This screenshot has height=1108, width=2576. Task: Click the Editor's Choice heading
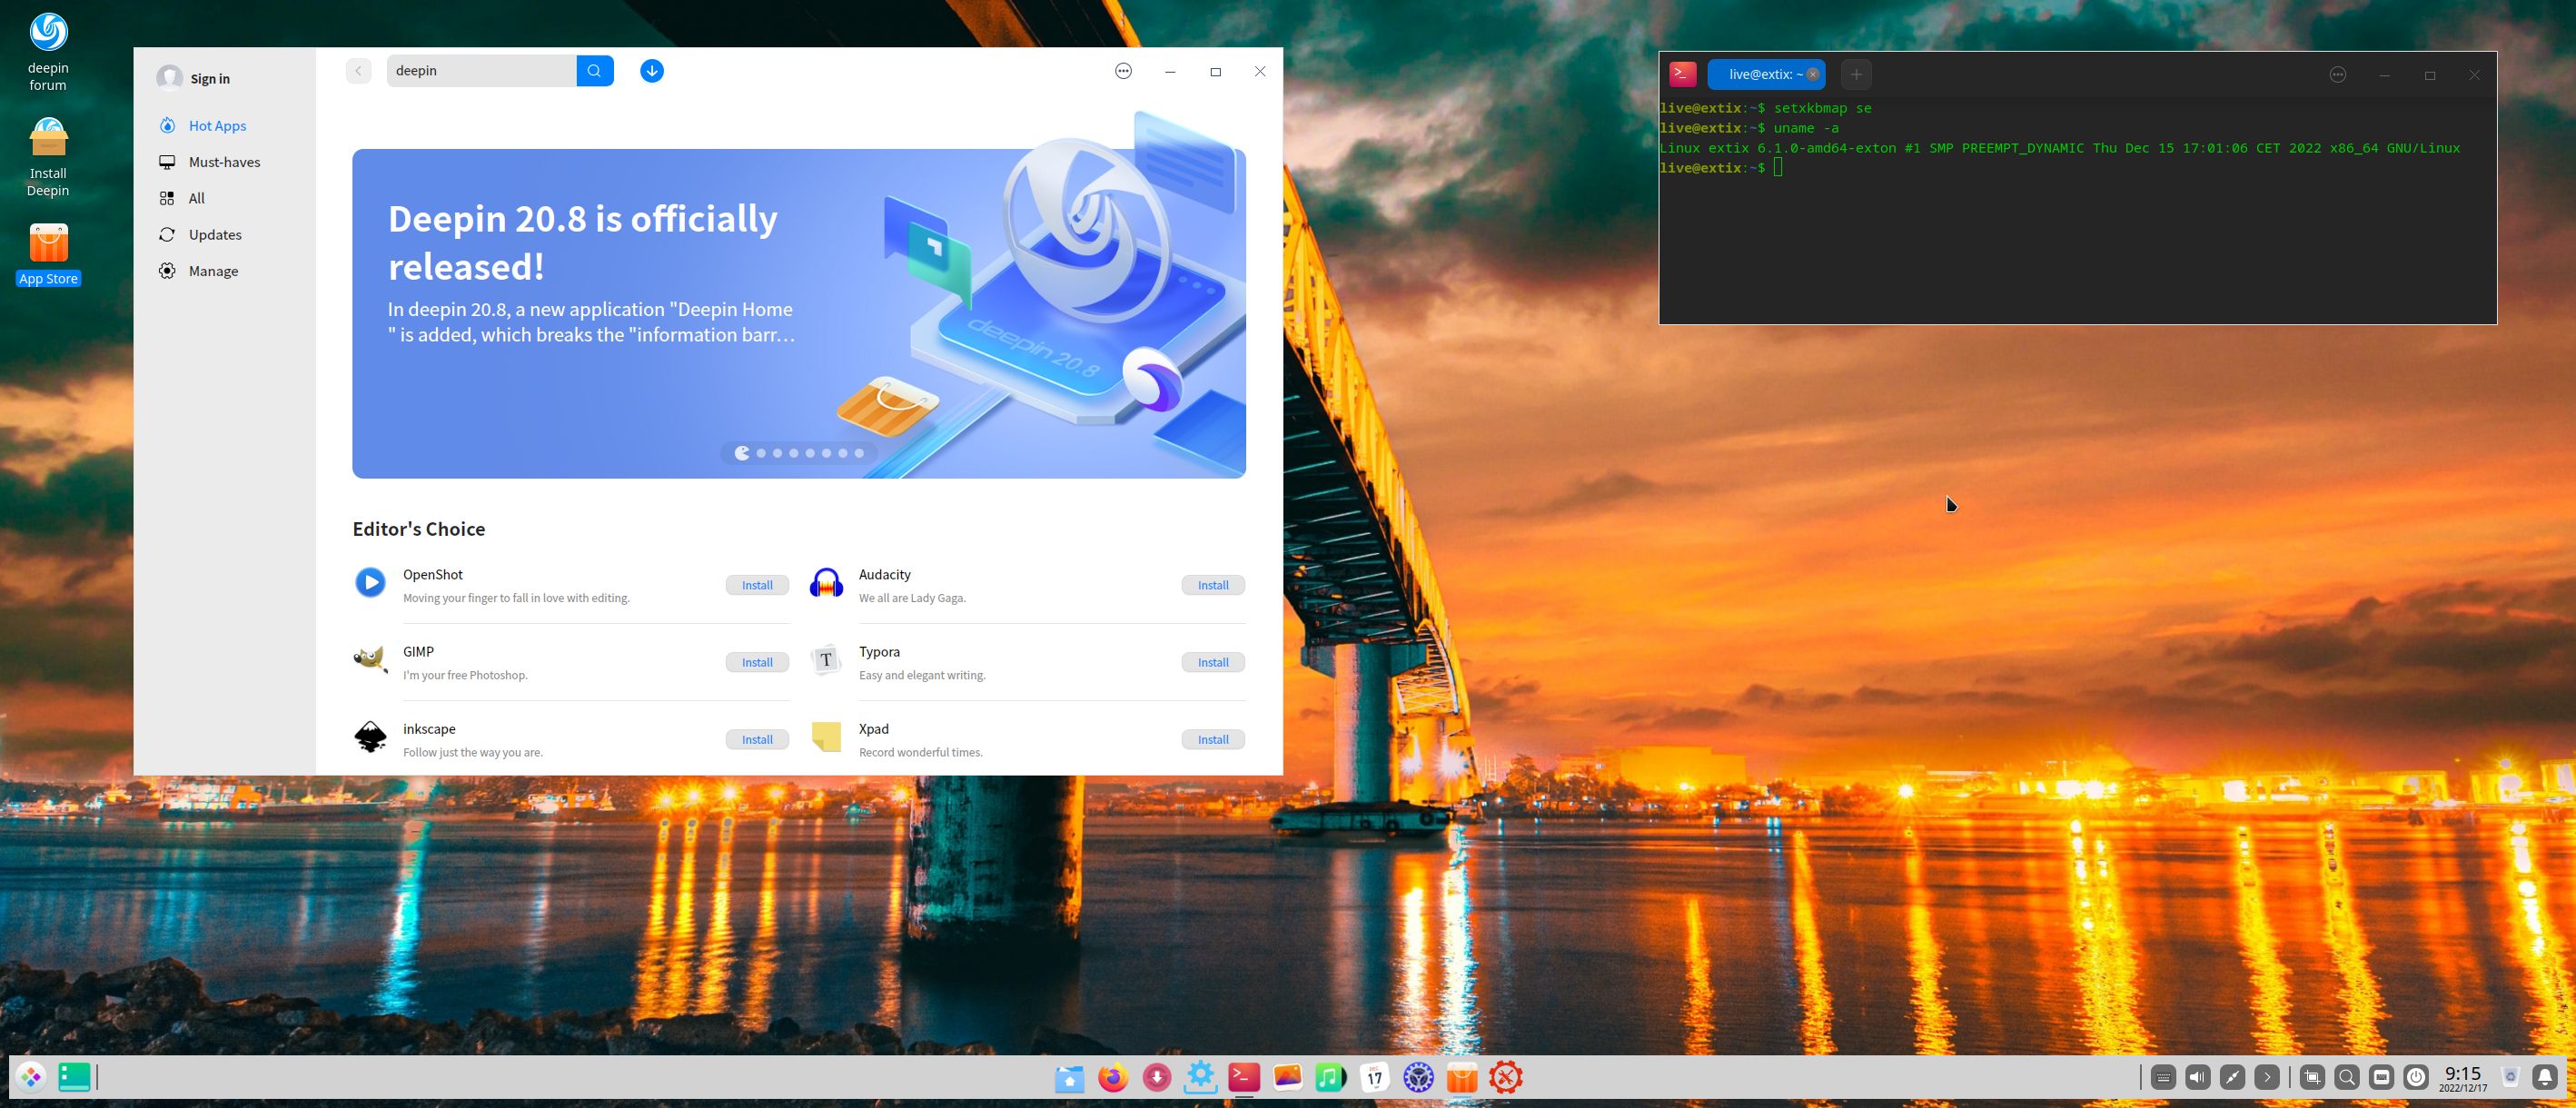click(x=419, y=529)
